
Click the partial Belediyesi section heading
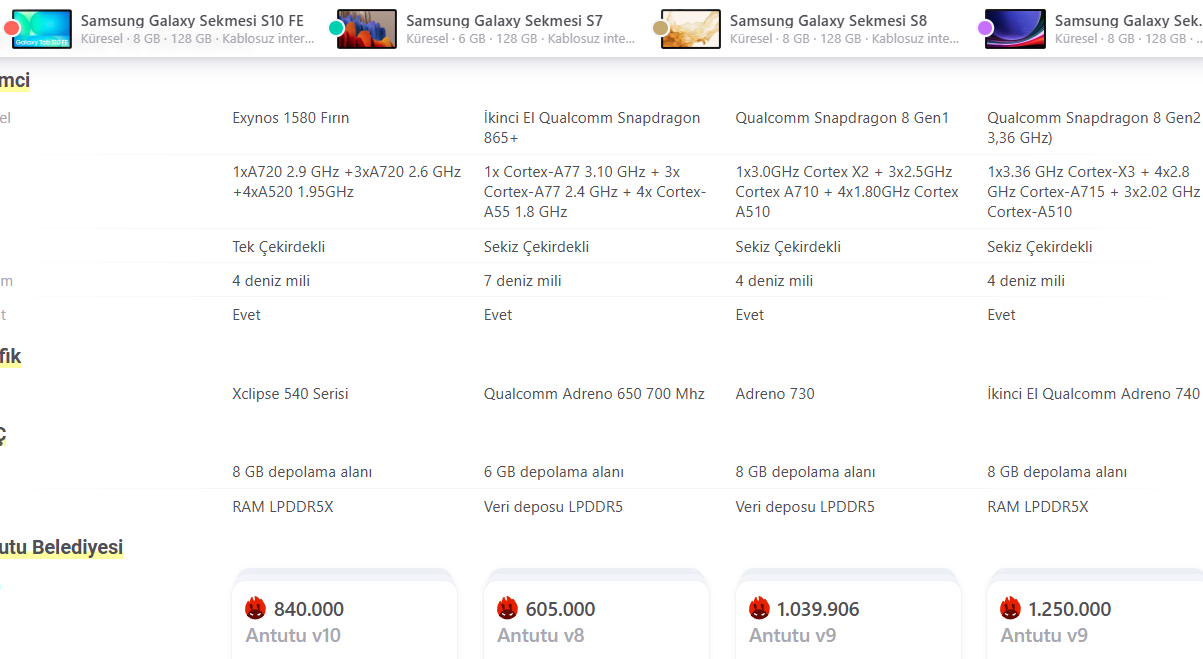tap(61, 547)
